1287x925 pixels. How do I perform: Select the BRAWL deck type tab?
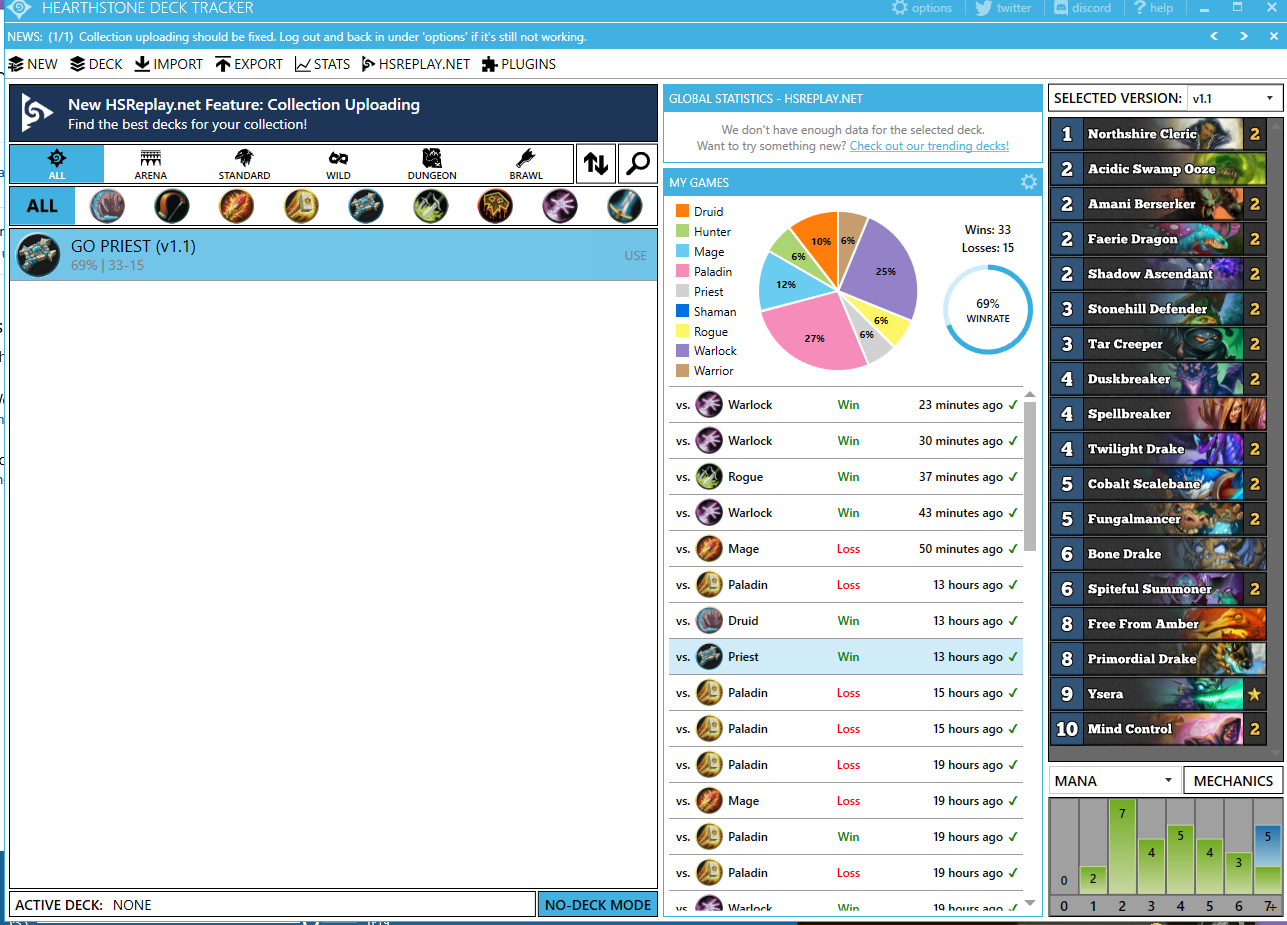[x=526, y=164]
